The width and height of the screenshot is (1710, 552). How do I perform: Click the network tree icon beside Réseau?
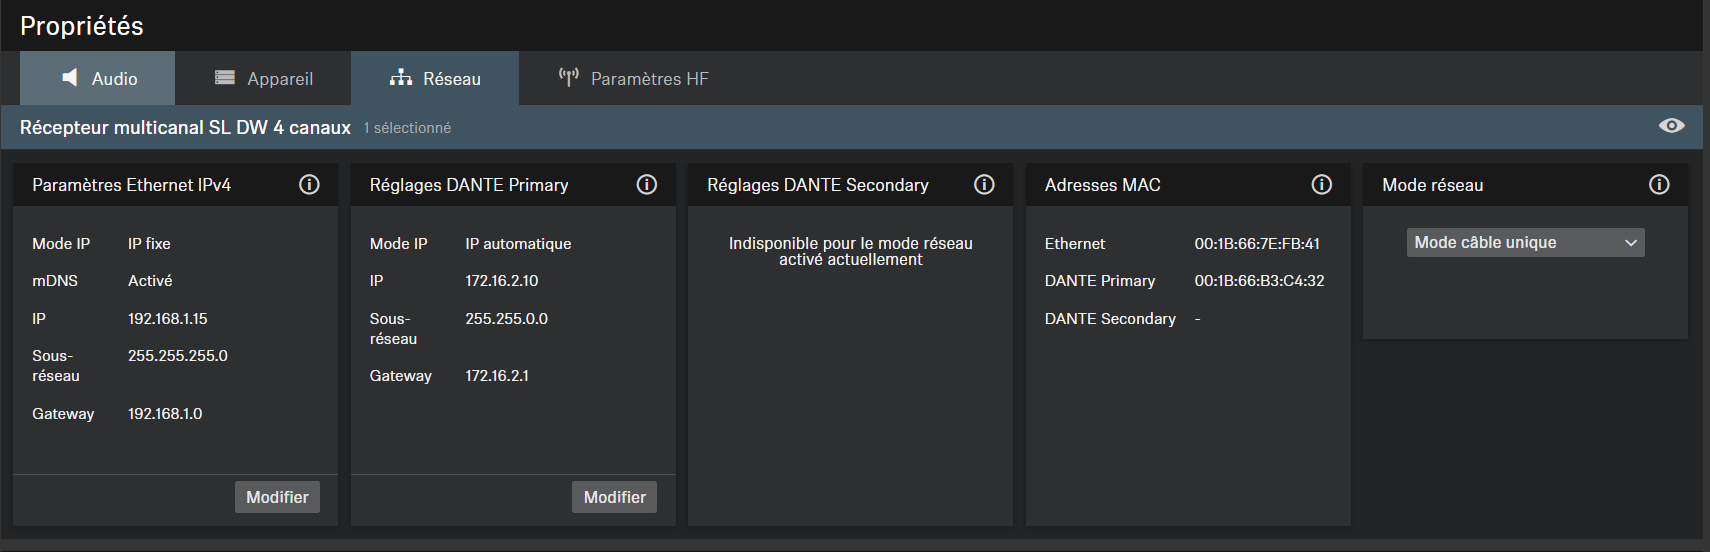tap(401, 78)
